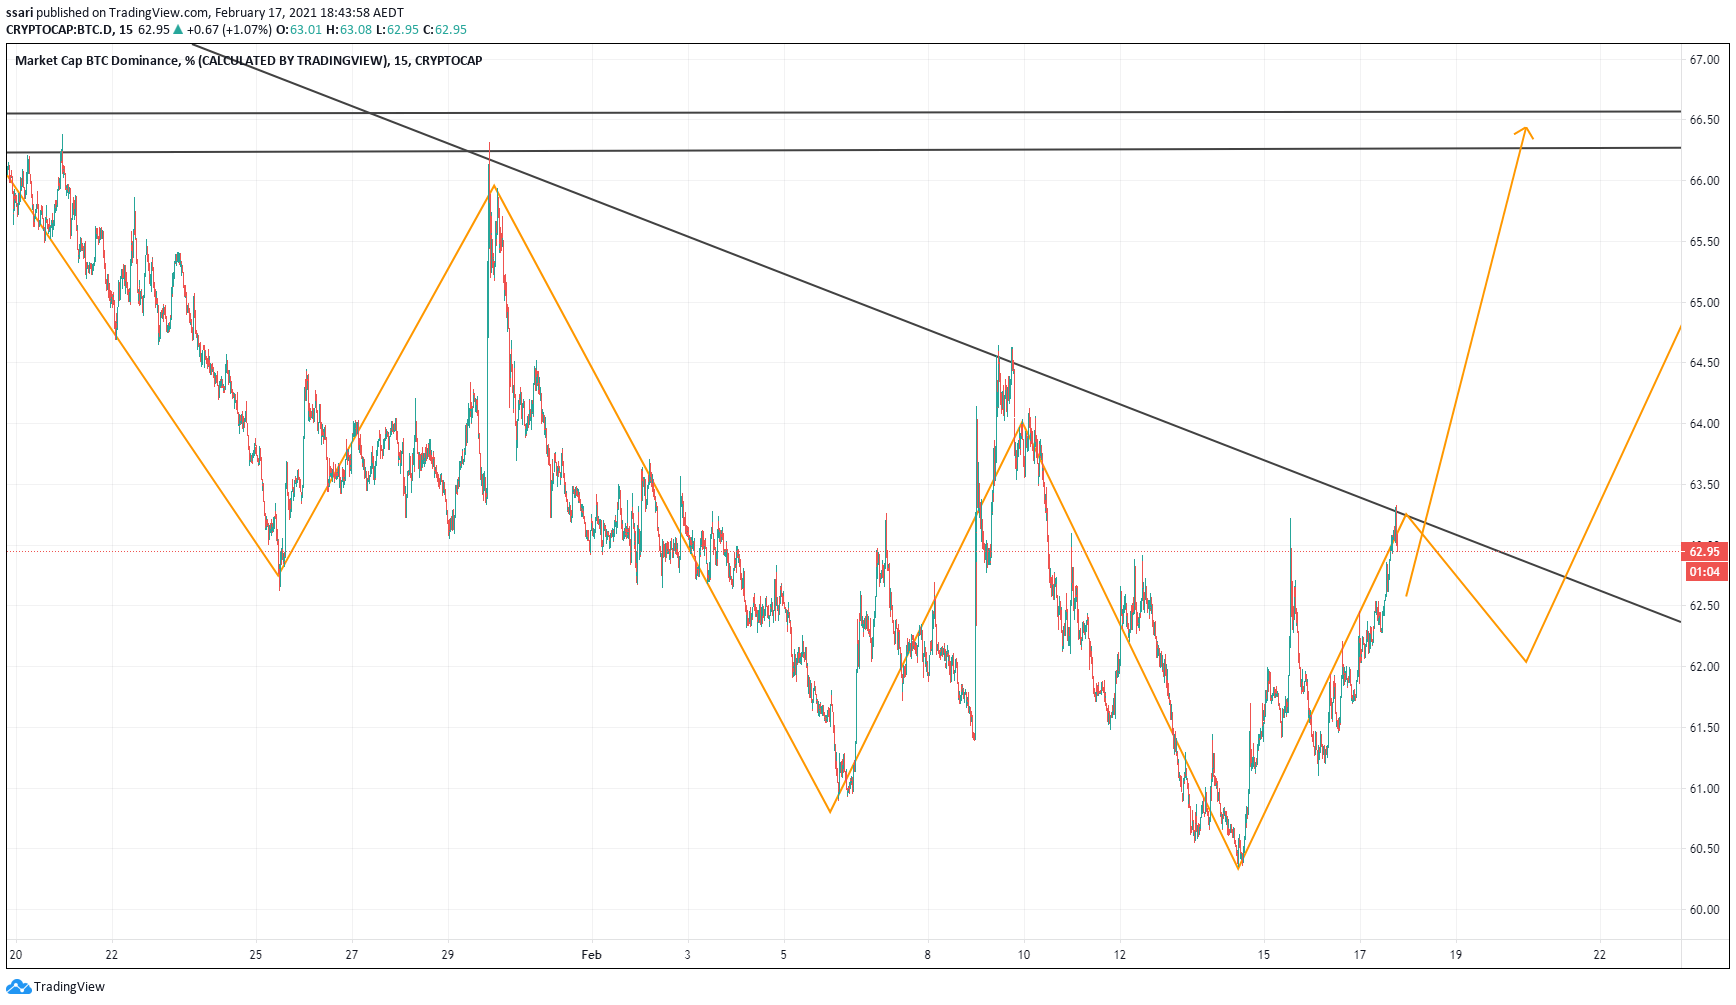
Task: Click the open value O:63.01
Action: pyautogui.click(x=299, y=30)
